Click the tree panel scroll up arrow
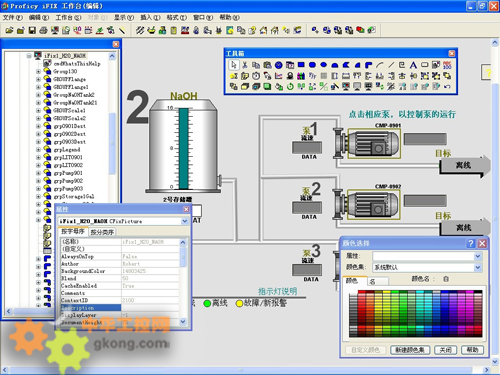 point(112,56)
